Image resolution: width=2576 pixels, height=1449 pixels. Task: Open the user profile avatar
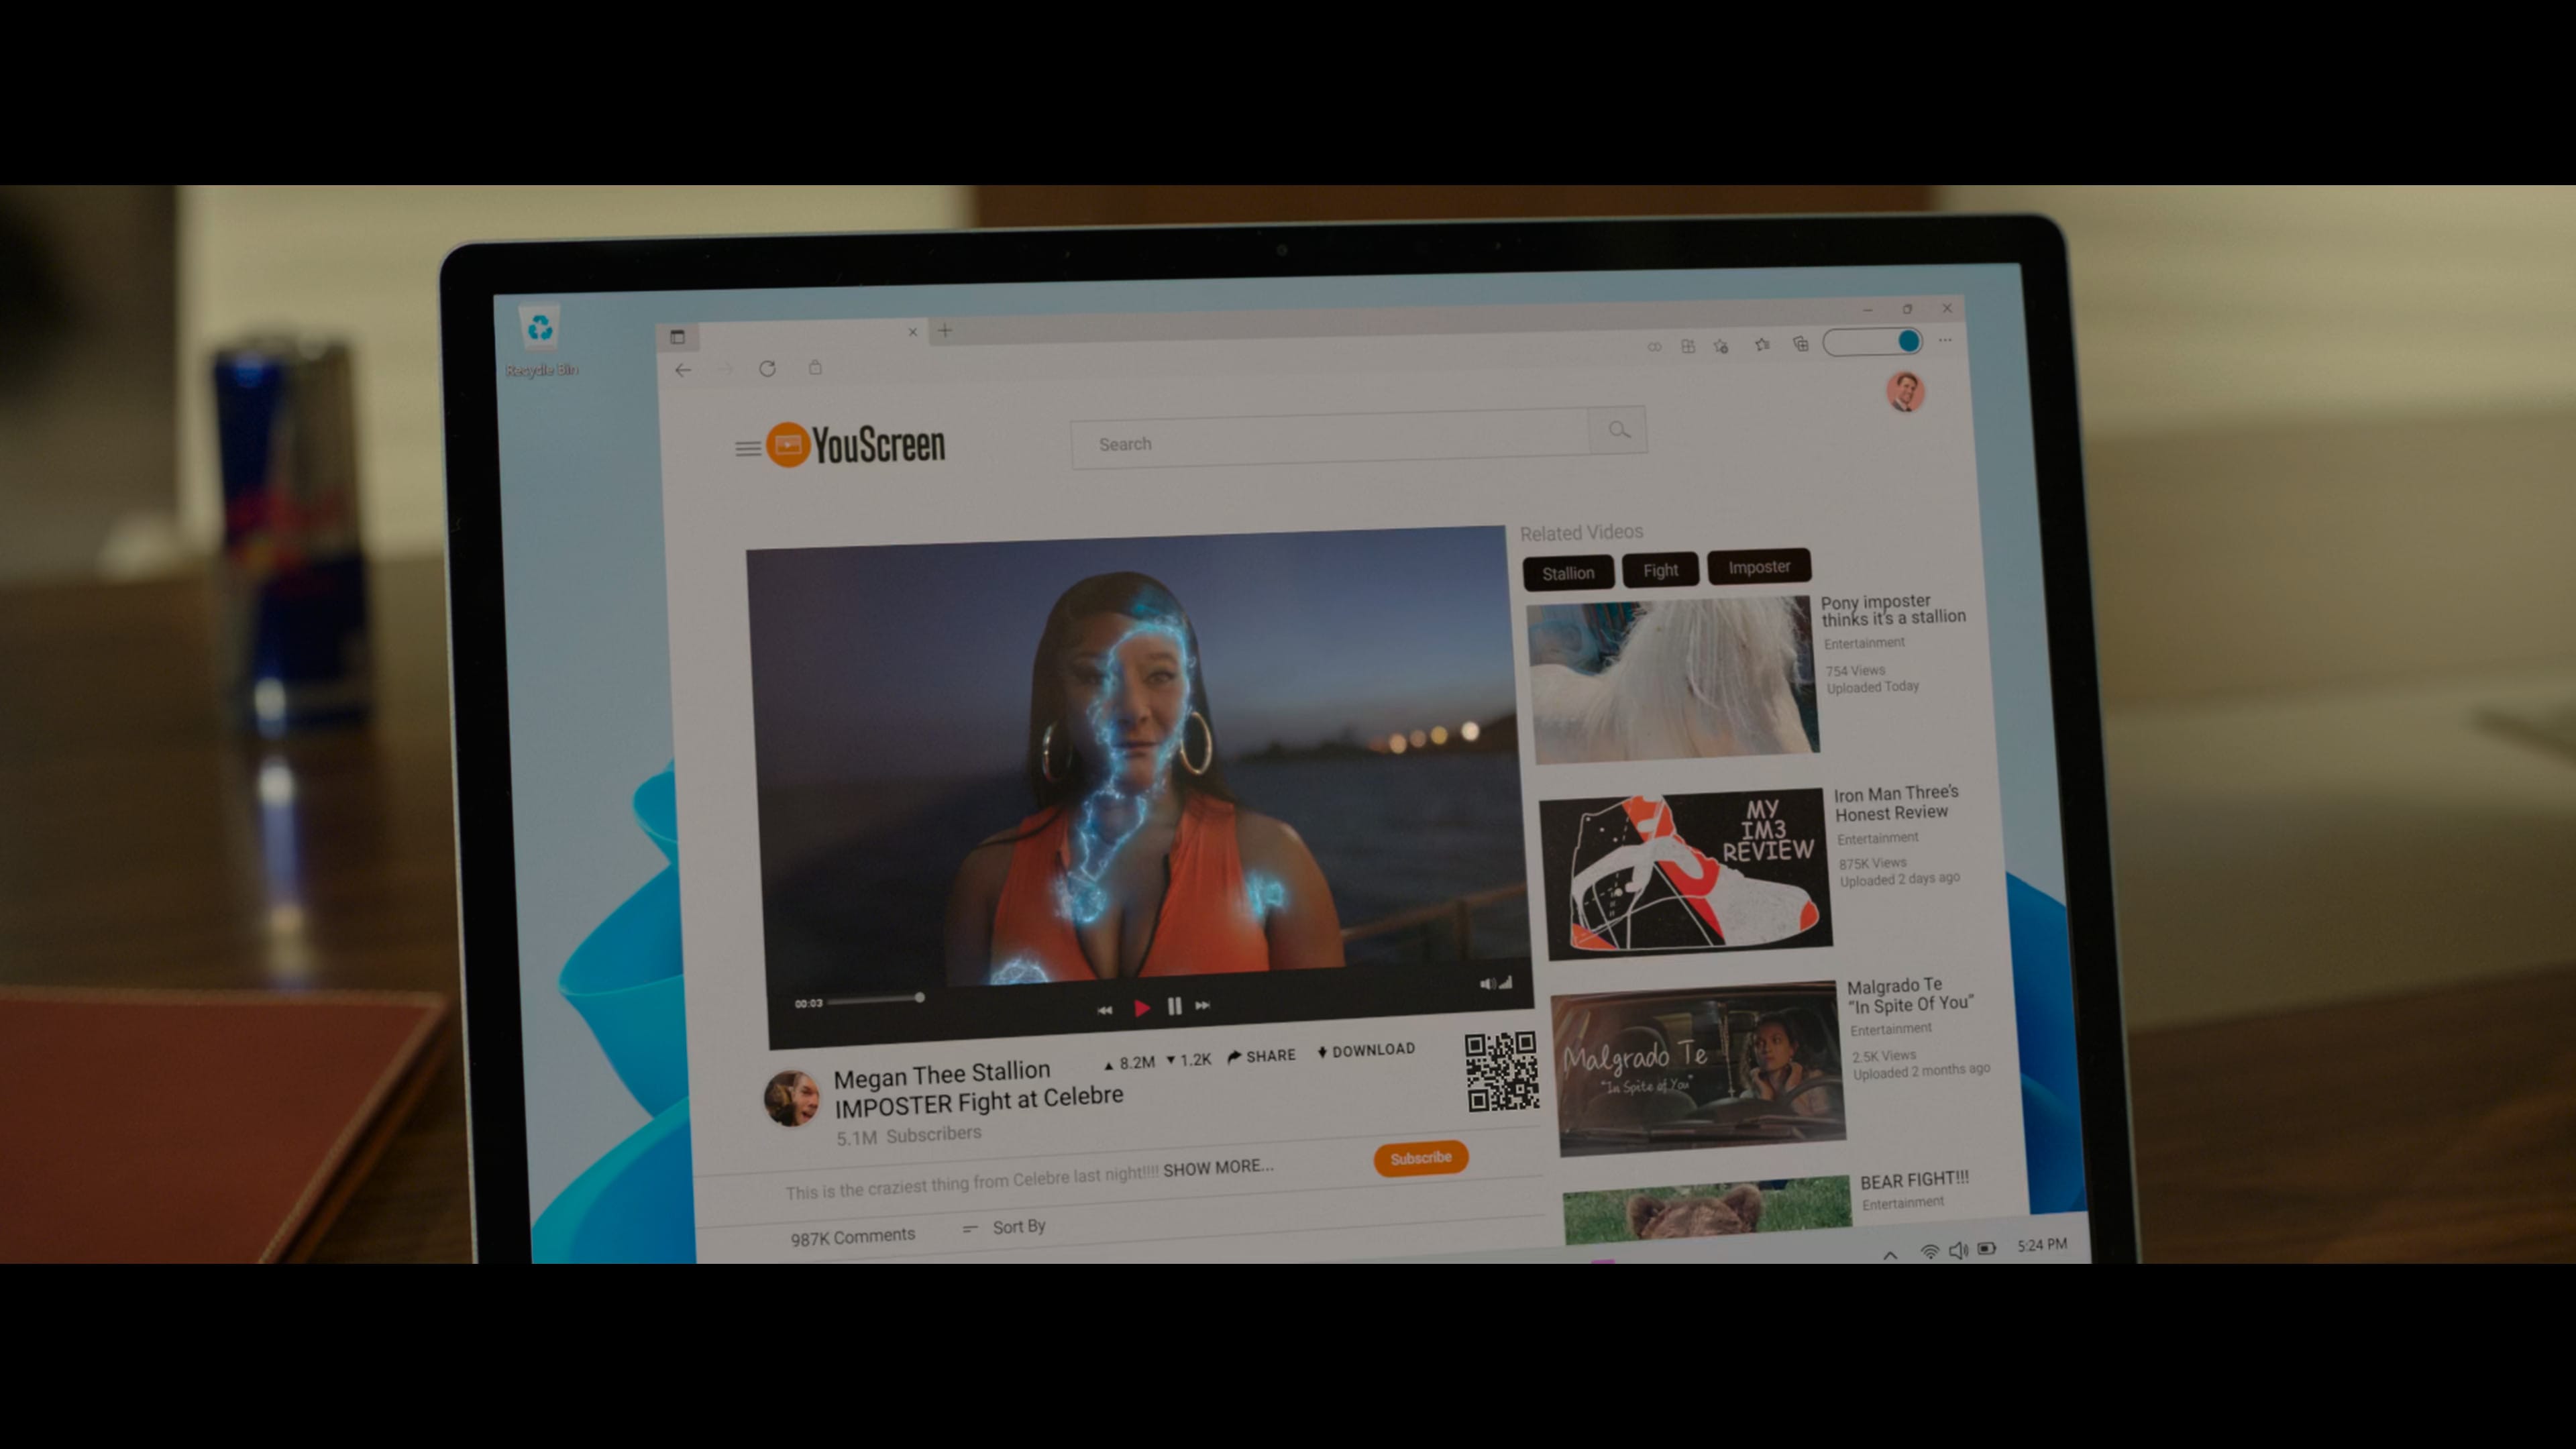[x=1905, y=391]
